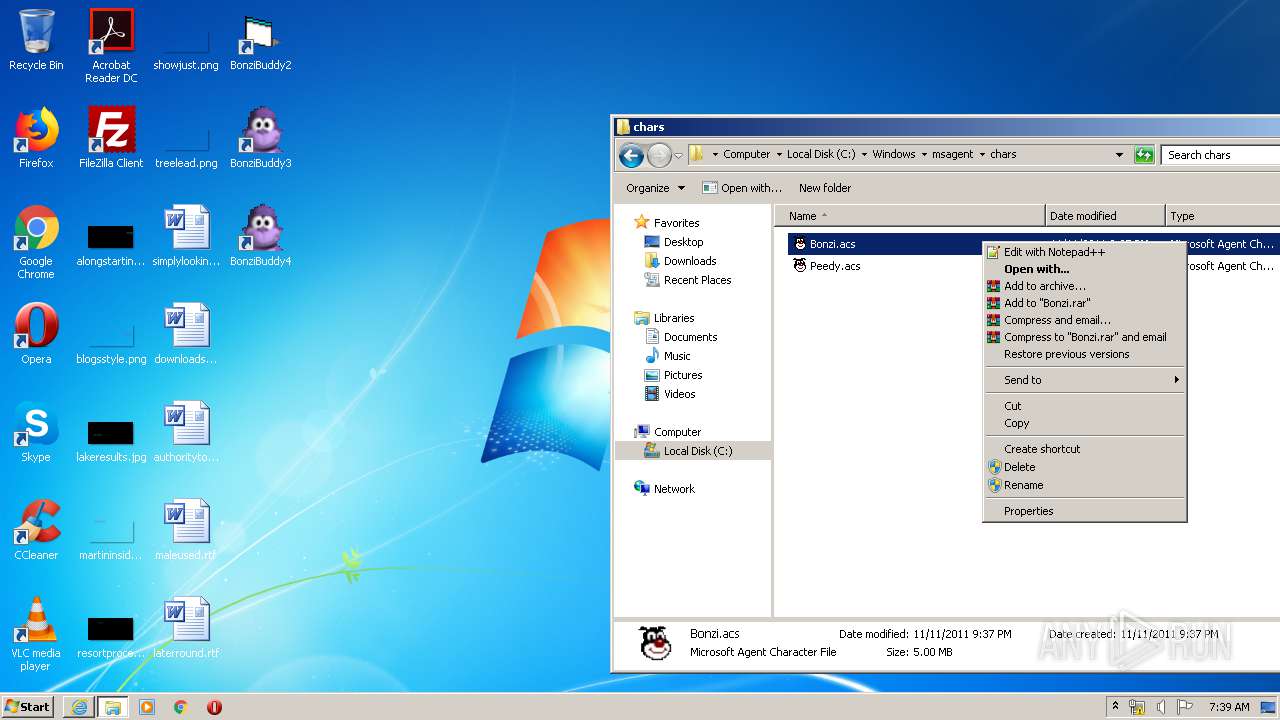Open the Recycle Bin desktop icon
1280x720 pixels.
(36, 42)
